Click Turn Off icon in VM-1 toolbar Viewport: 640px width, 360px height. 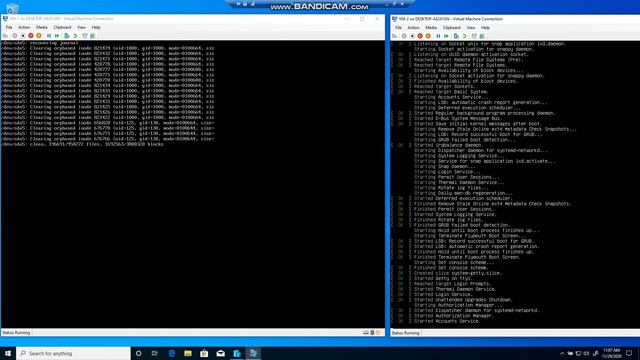pos(23,36)
